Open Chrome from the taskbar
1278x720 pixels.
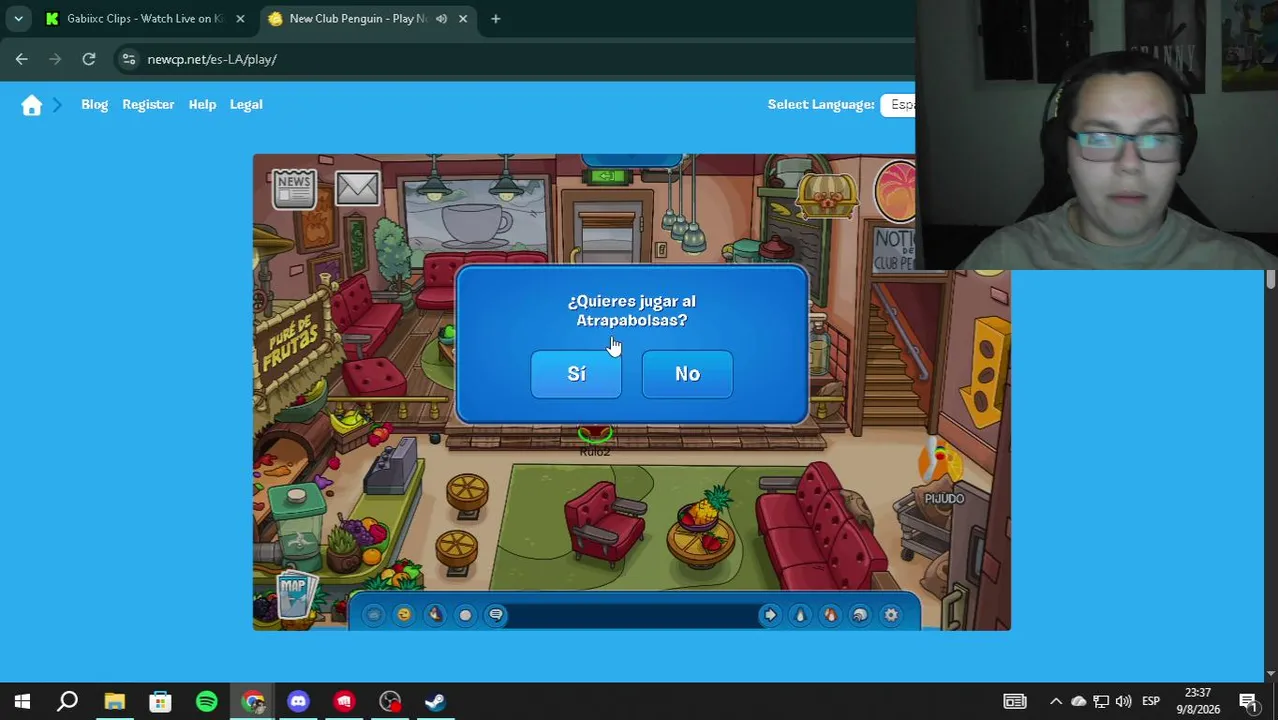click(253, 701)
